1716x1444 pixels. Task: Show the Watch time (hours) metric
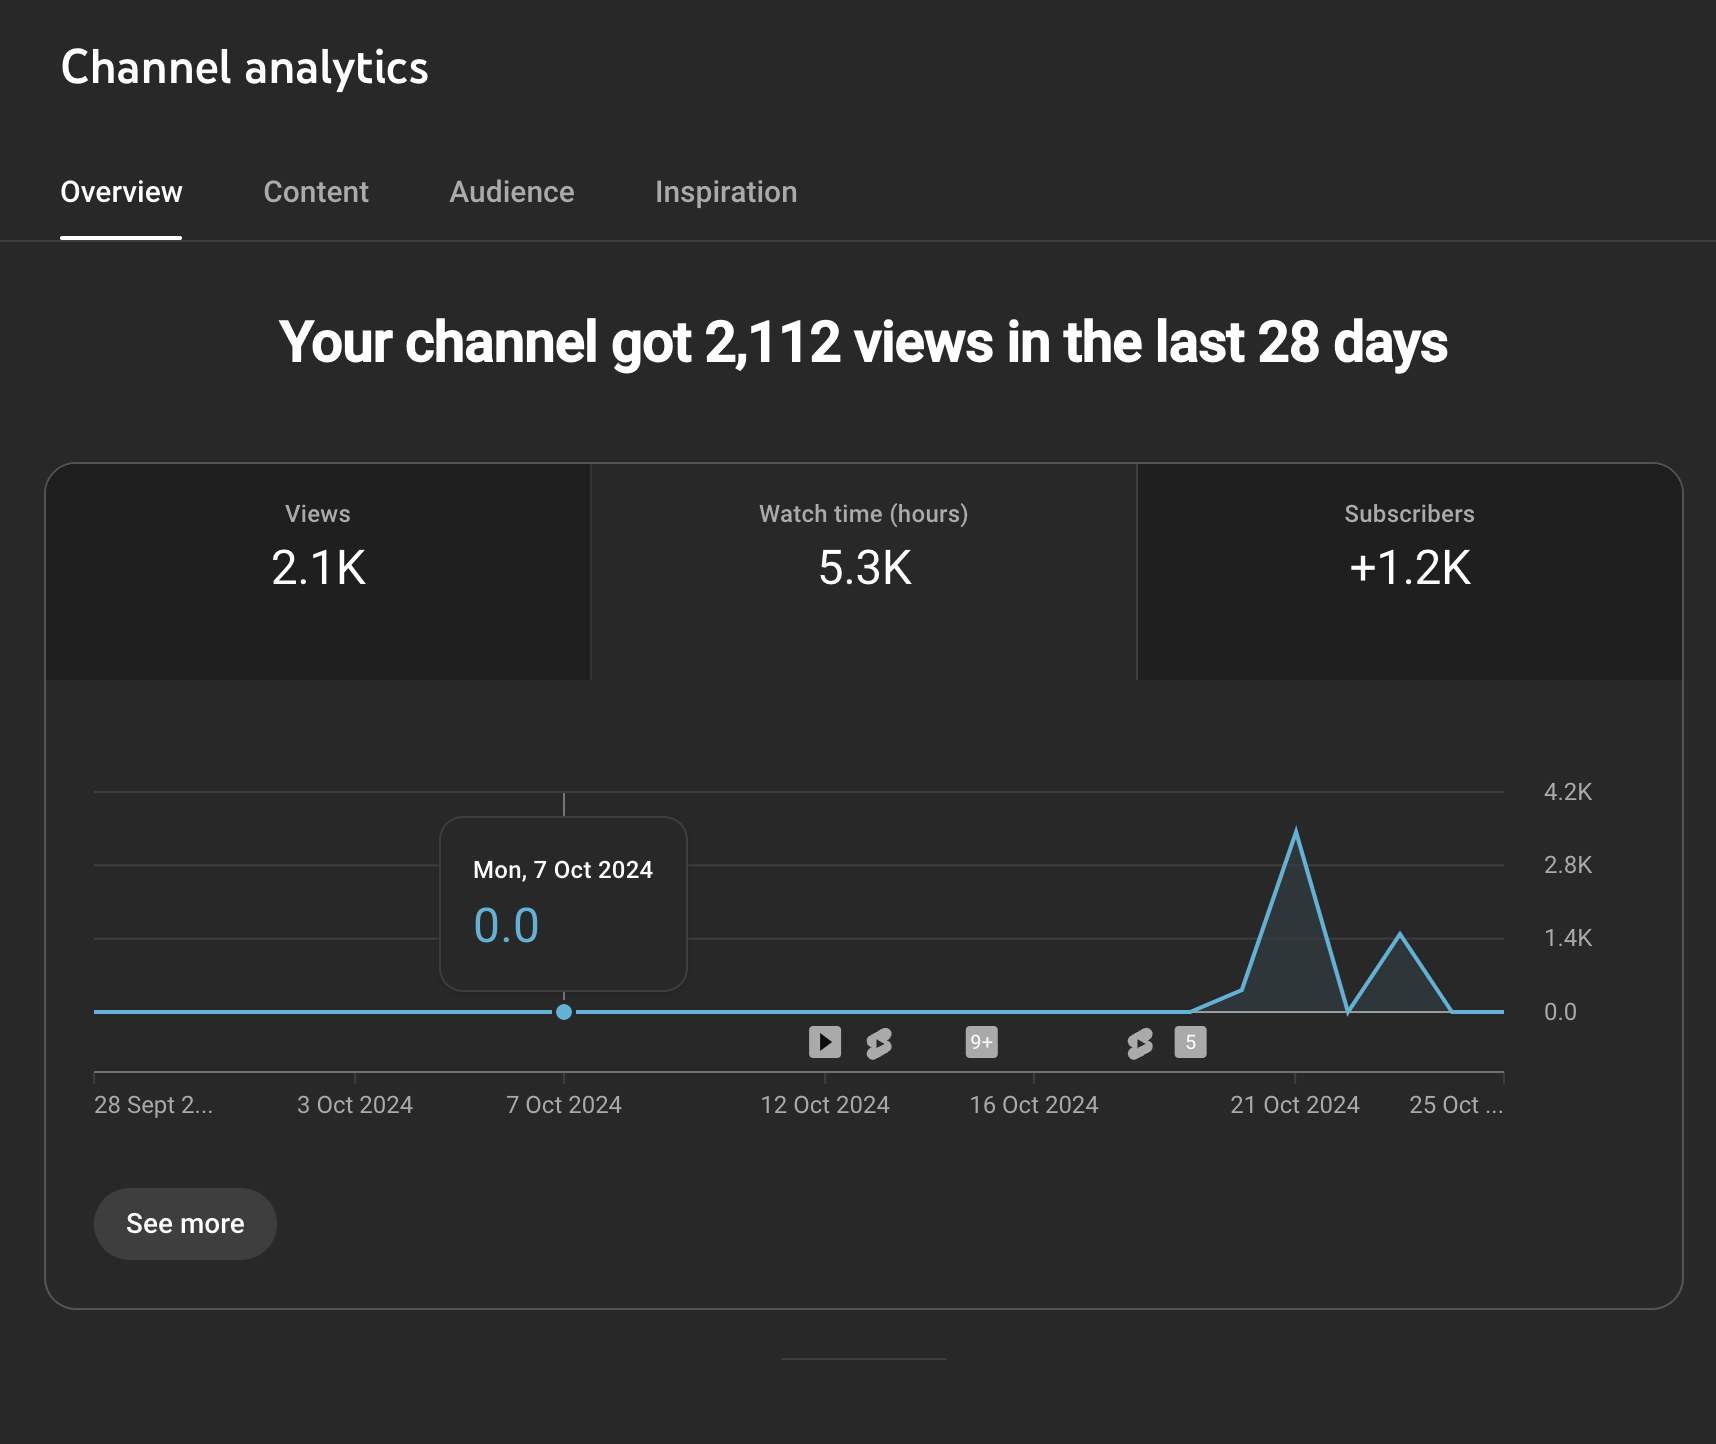coord(864,571)
